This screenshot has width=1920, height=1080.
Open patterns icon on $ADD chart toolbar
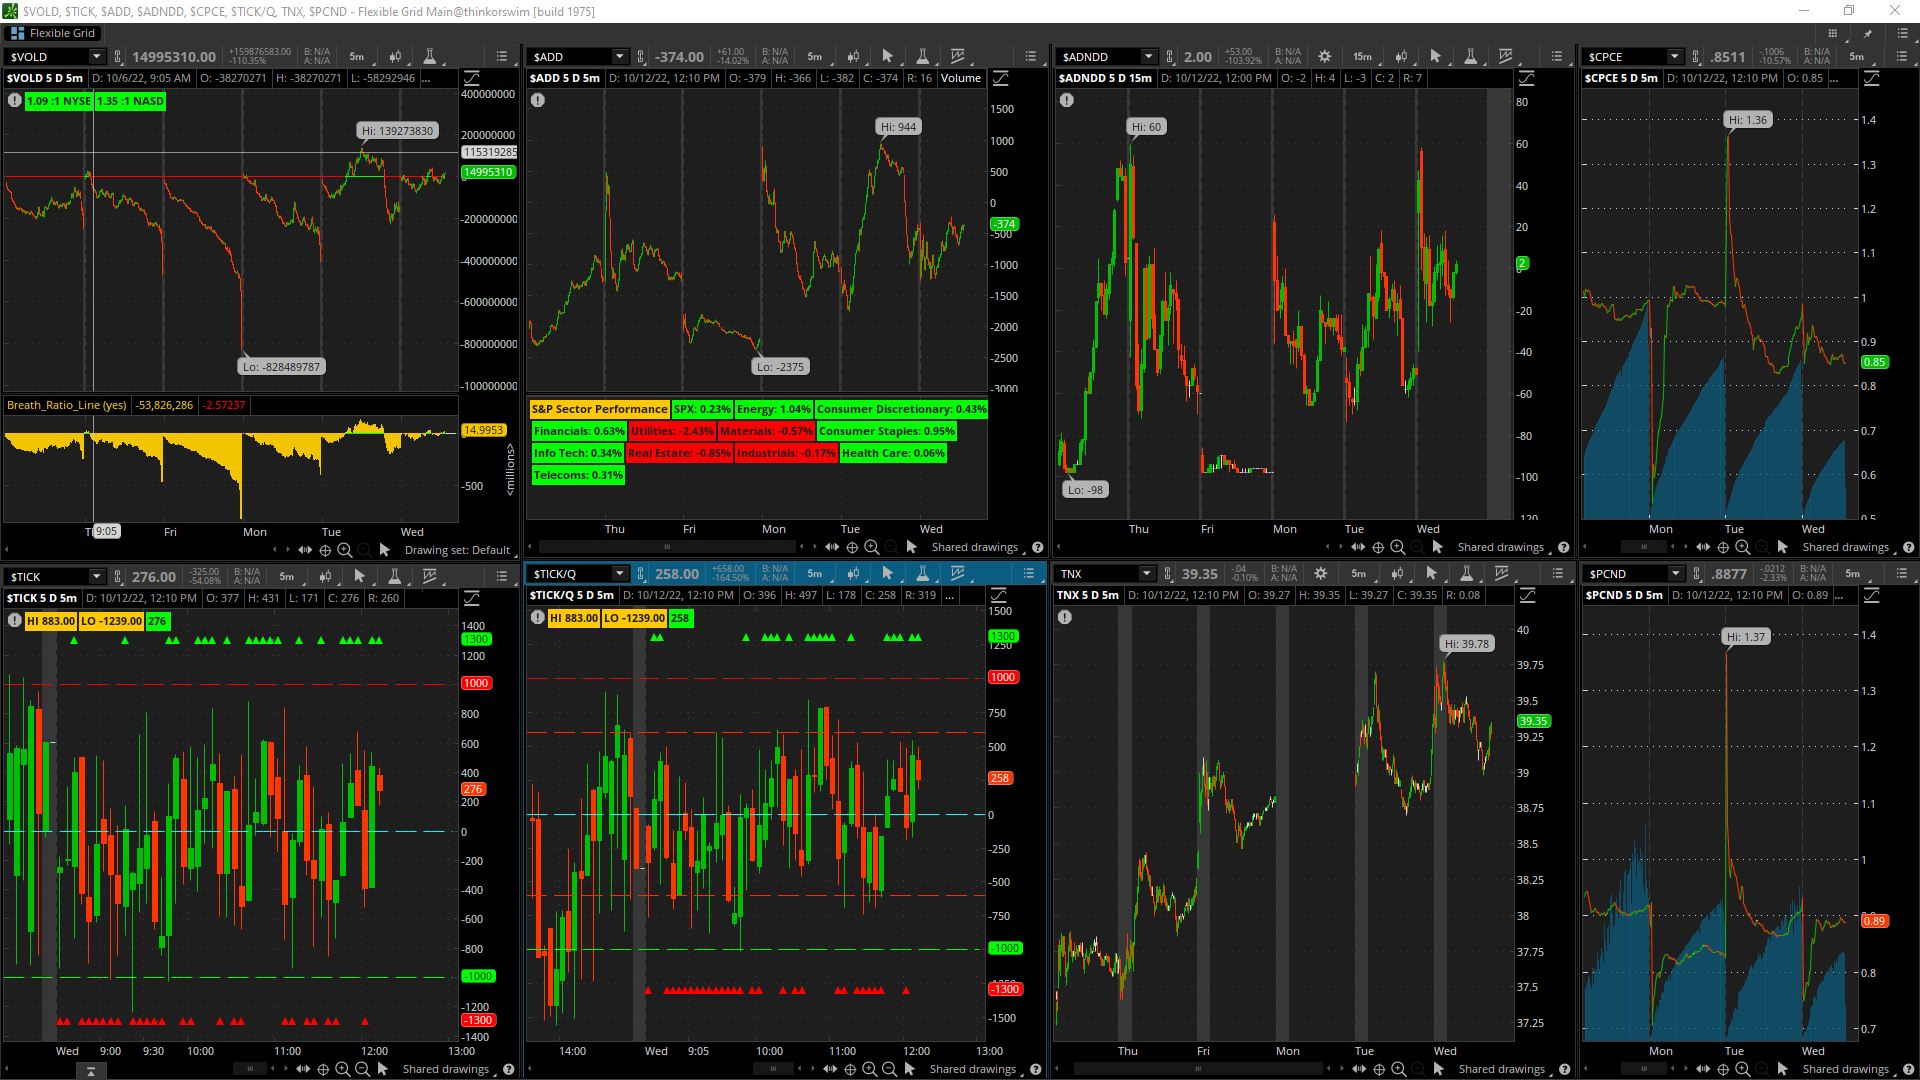point(958,57)
